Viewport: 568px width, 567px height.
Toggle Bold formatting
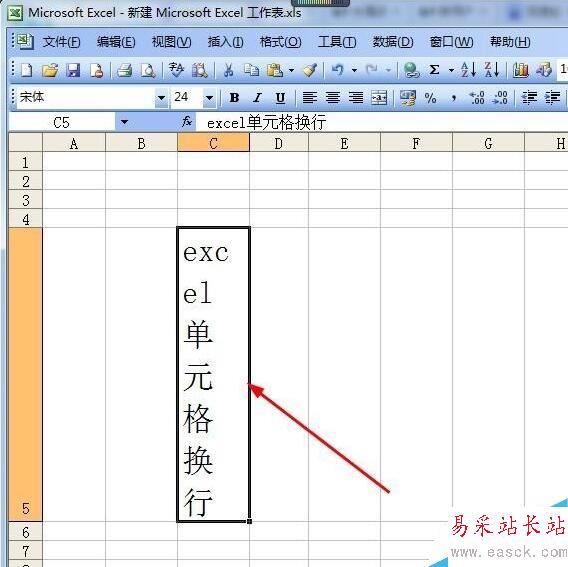pyautogui.click(x=234, y=97)
